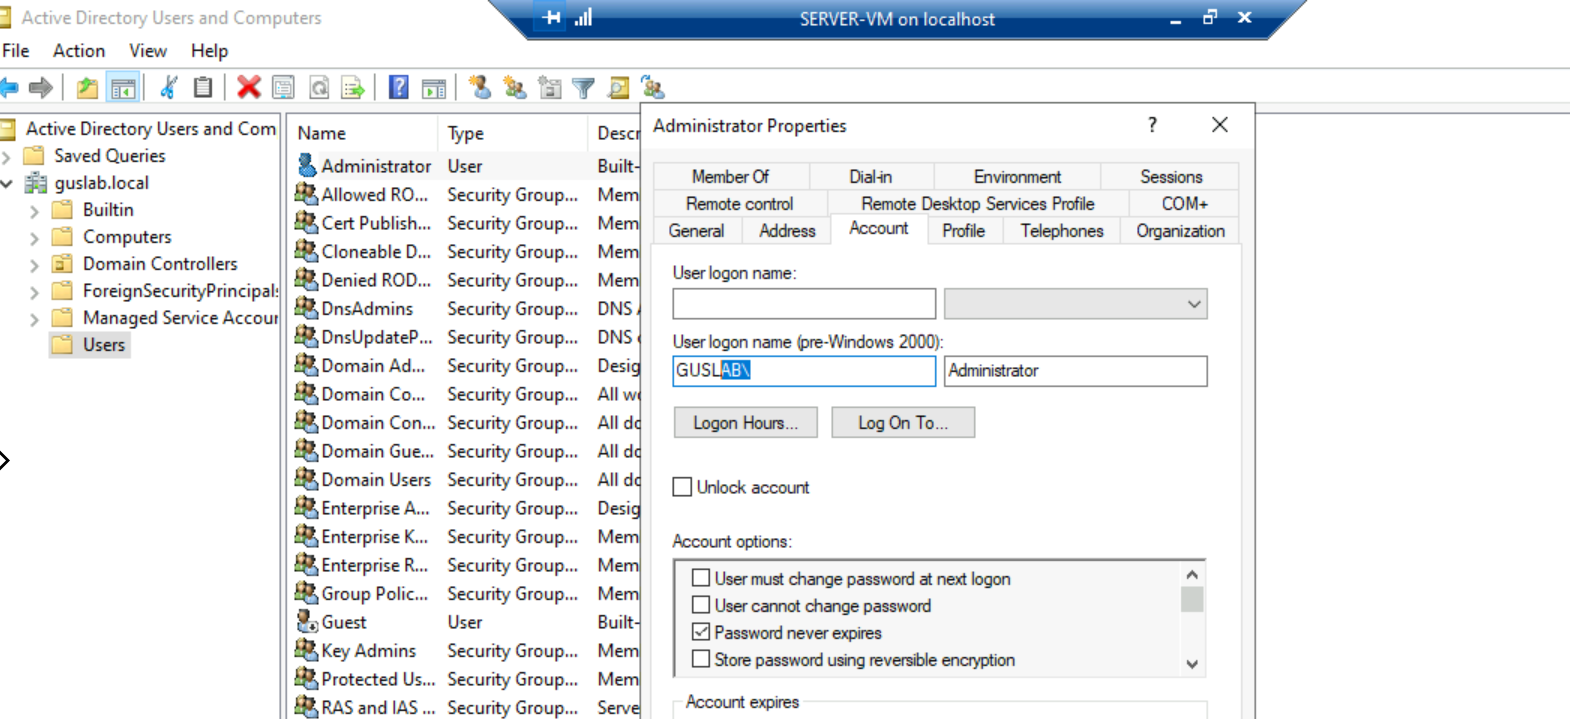Create a new user via toolbar icon
Screen dimensions: 1570x719
tap(480, 88)
